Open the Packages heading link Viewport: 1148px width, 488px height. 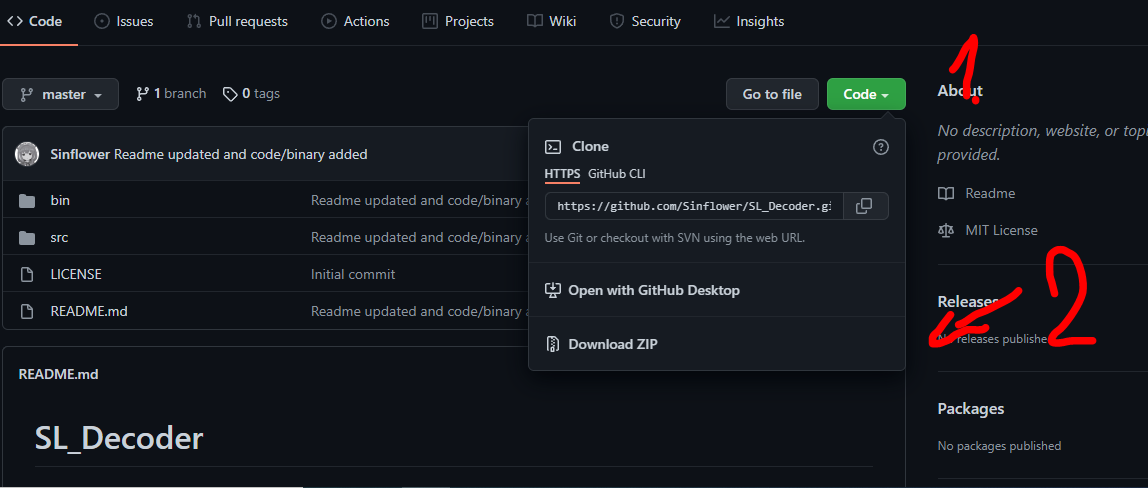tap(971, 408)
